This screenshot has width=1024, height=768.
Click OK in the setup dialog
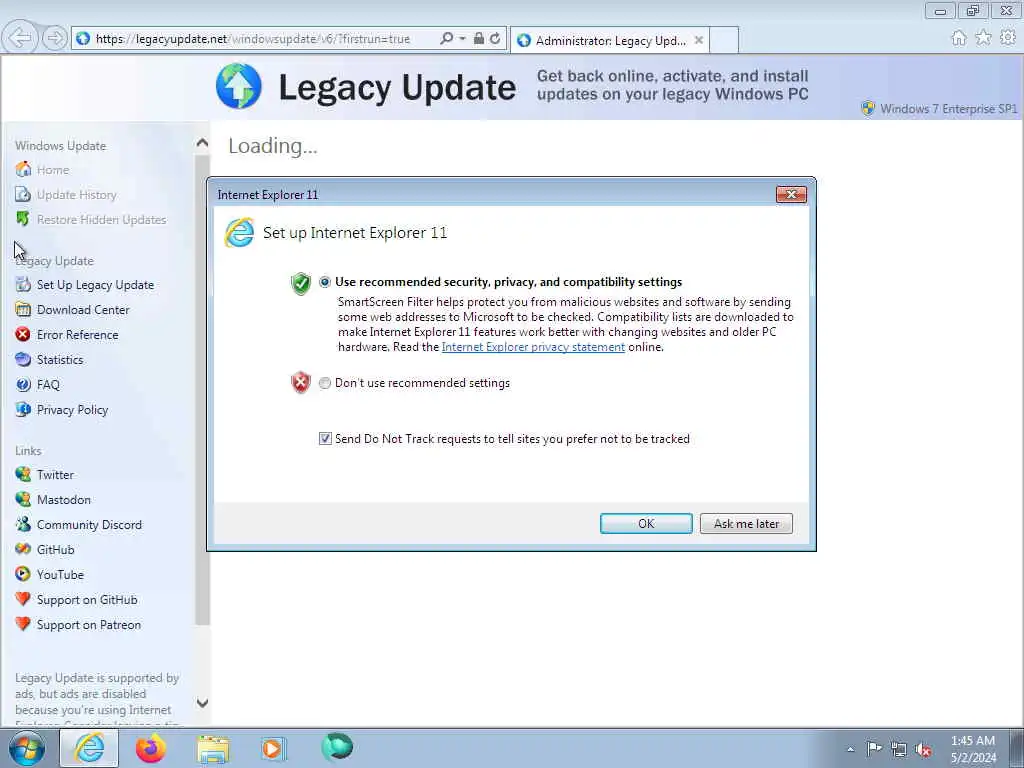[646, 524]
